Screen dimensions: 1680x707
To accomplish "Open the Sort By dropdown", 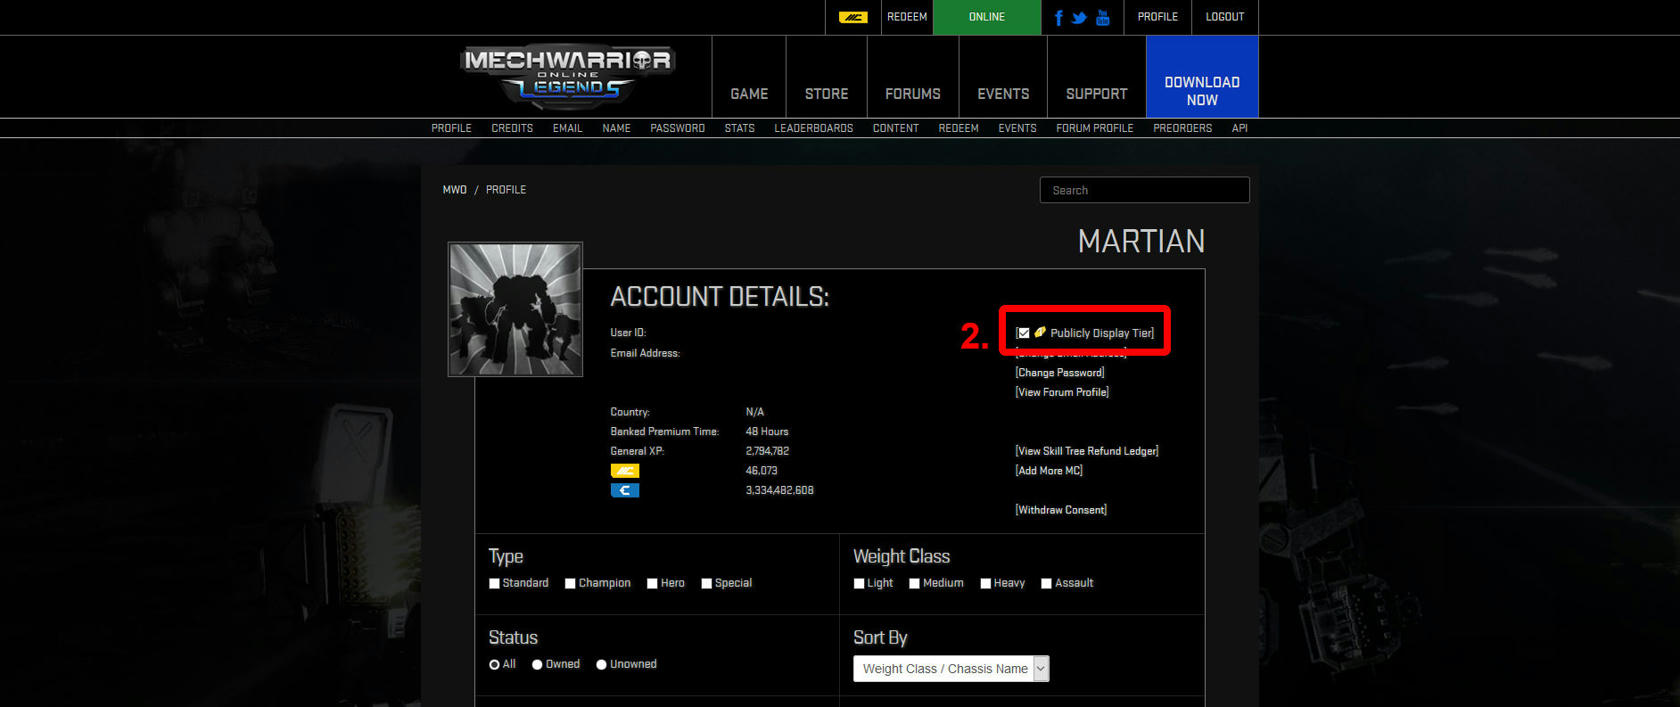I will [x=951, y=669].
